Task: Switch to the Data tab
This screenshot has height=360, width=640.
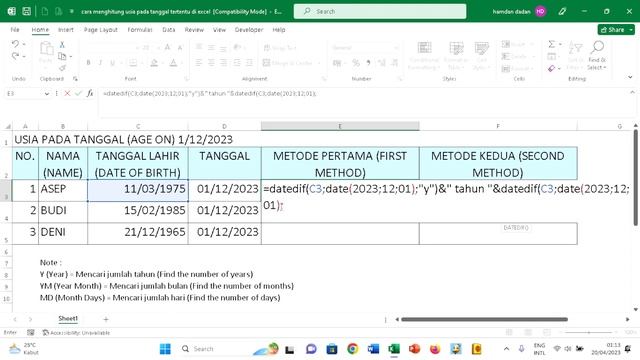Action: click(169, 30)
